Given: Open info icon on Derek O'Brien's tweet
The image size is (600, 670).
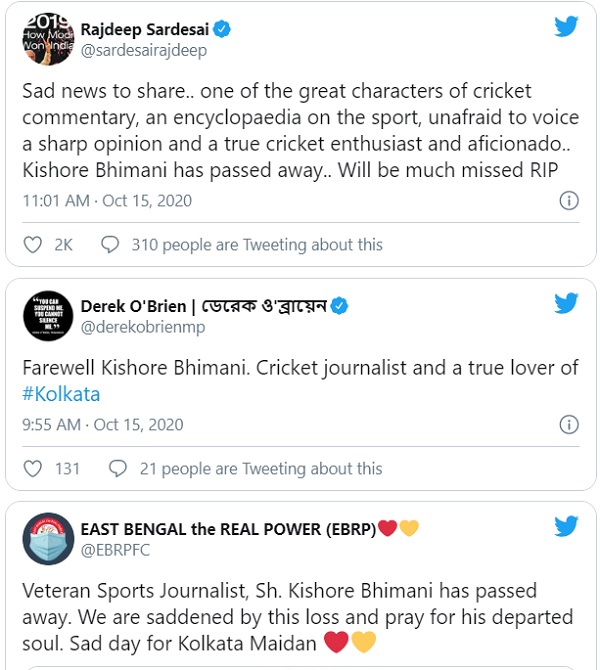Looking at the screenshot, I should pos(568,425).
